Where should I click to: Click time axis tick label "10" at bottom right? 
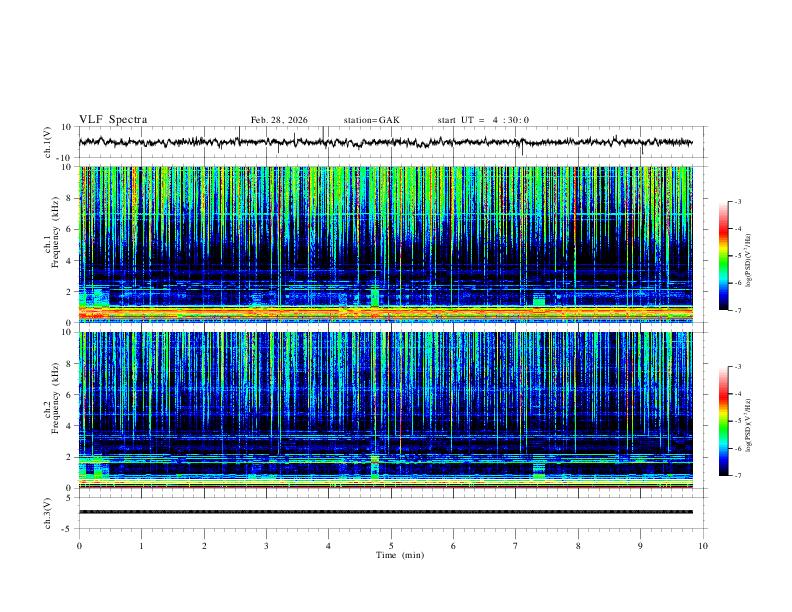[x=703, y=546]
